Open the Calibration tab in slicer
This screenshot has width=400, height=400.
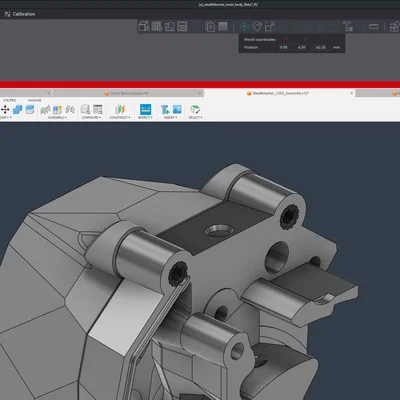pos(20,14)
